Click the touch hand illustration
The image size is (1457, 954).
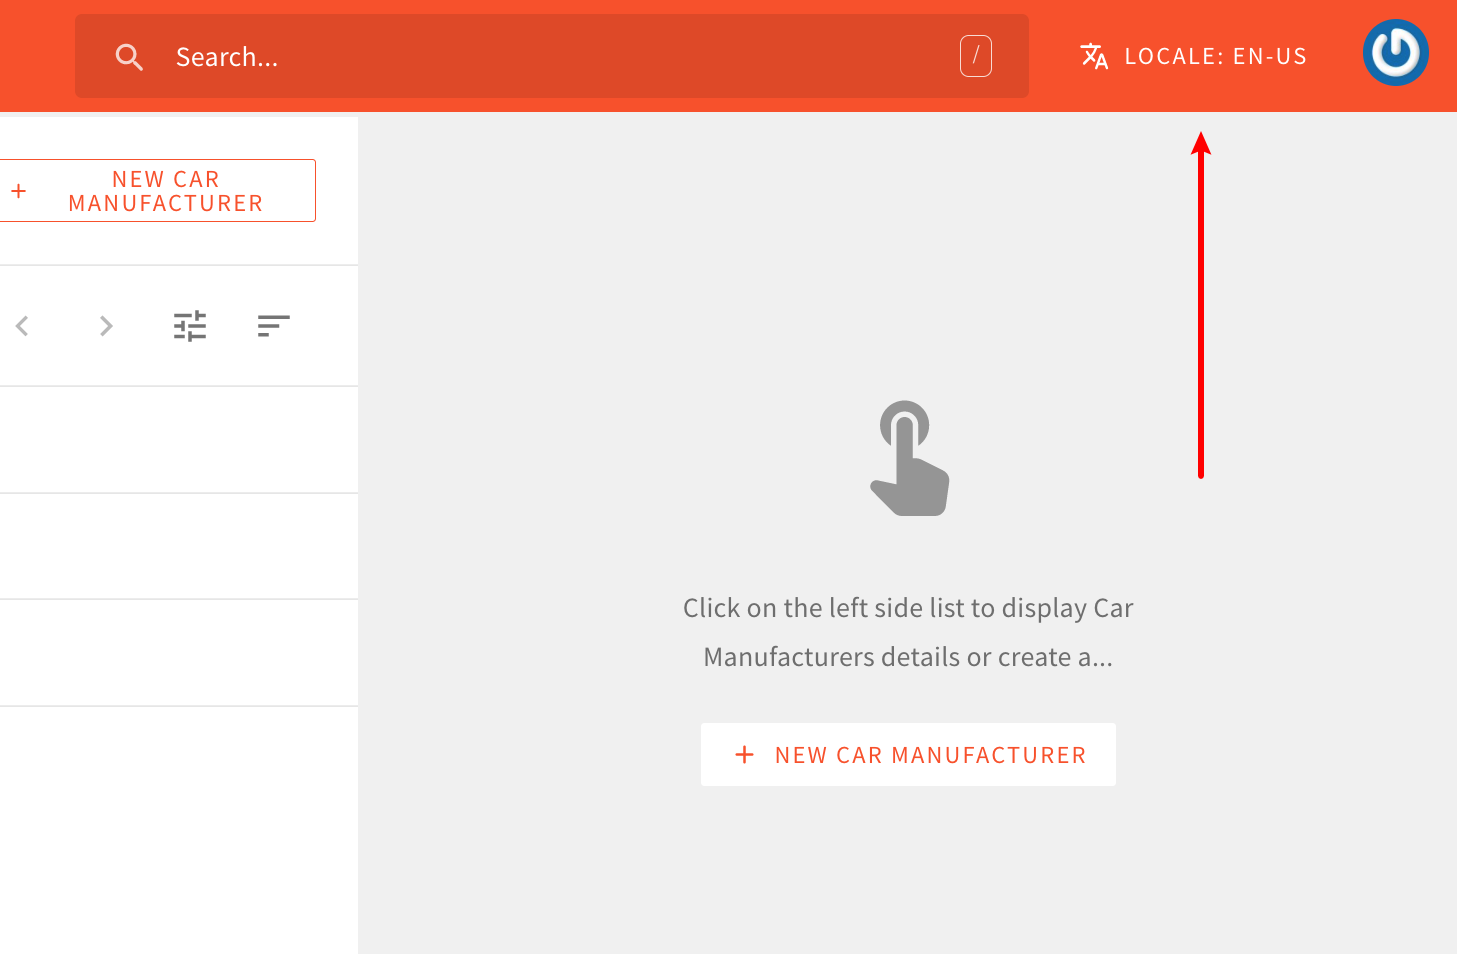[908, 457]
